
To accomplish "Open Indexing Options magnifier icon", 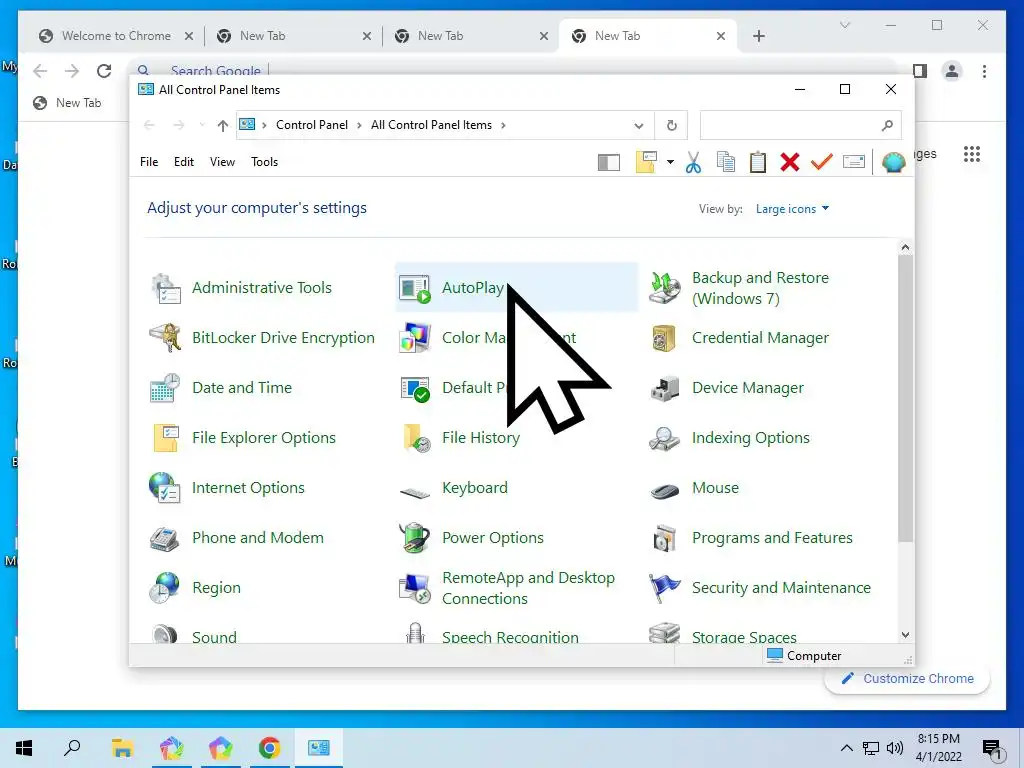I will click(665, 438).
